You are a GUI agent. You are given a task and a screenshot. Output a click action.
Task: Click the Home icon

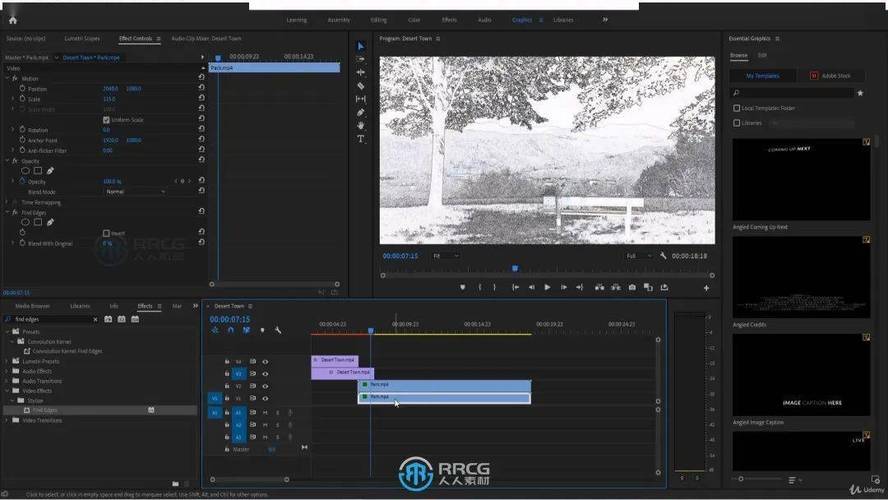pyautogui.click(x=12, y=19)
